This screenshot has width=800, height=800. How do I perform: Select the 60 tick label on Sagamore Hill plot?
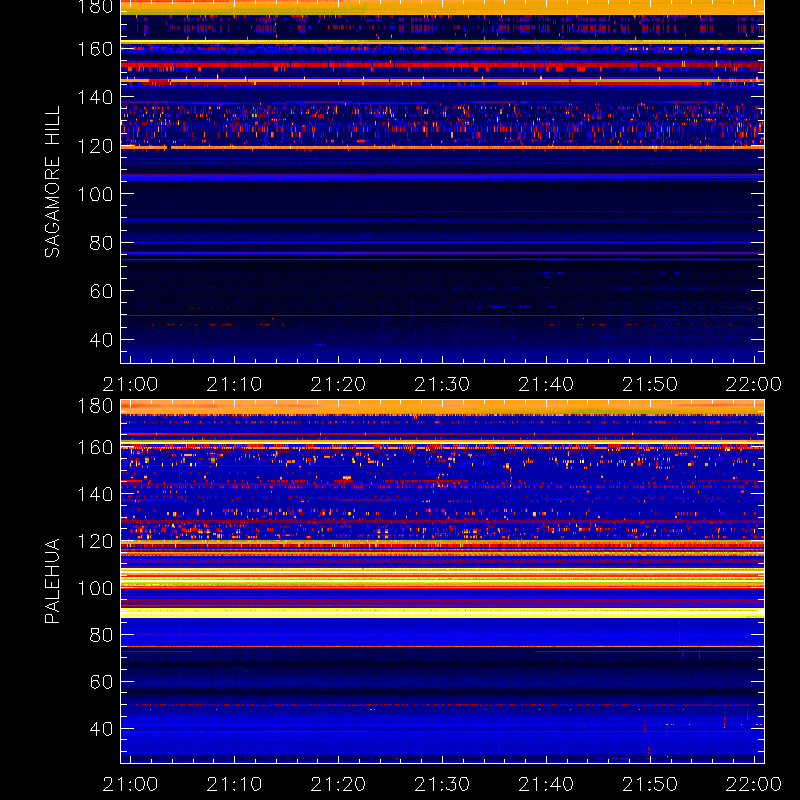[x=101, y=291]
